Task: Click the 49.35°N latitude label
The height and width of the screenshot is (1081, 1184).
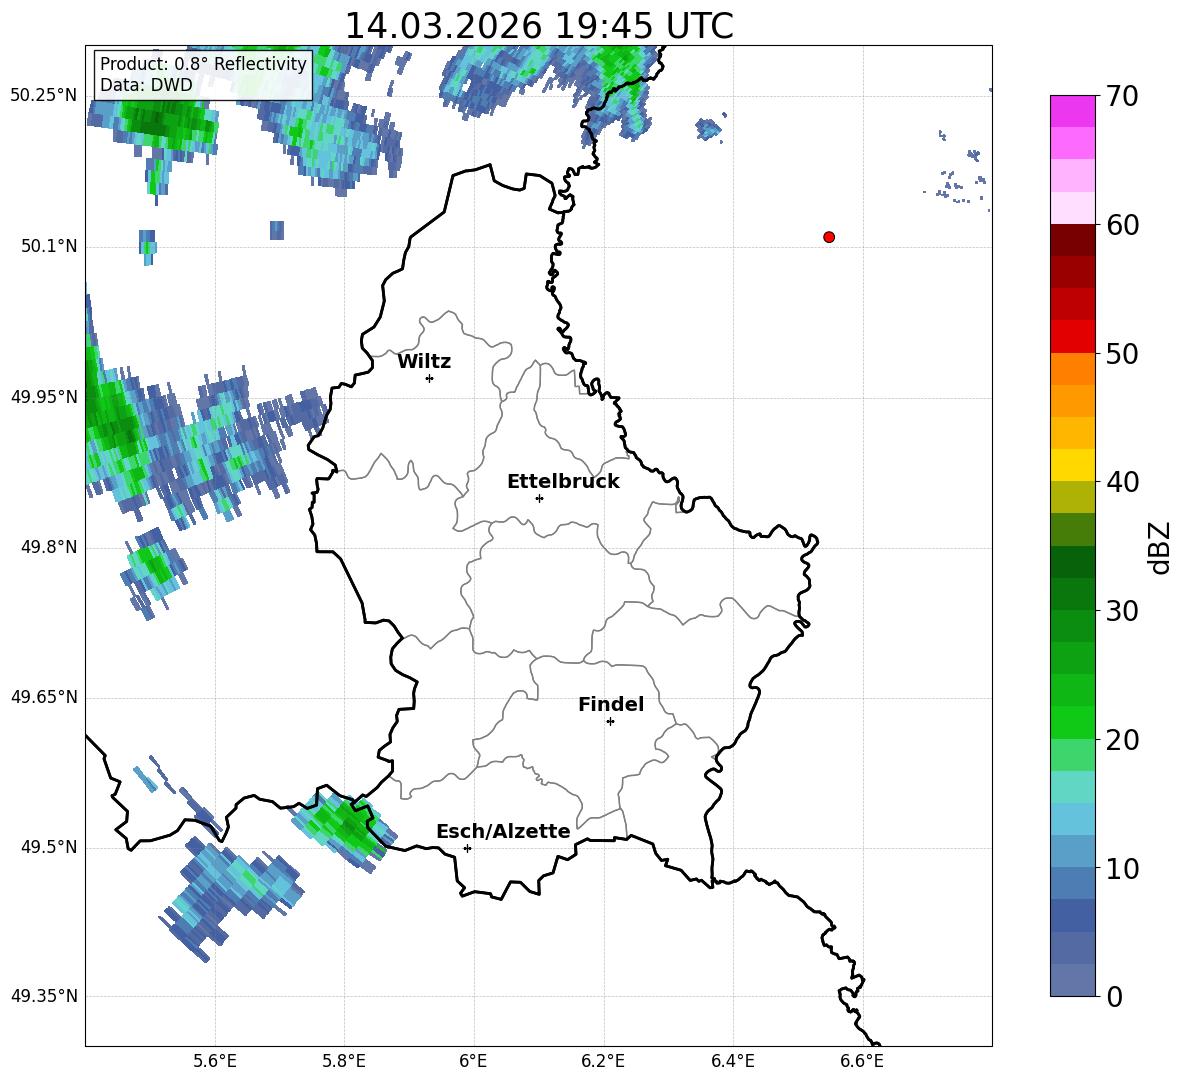Action: [43, 996]
